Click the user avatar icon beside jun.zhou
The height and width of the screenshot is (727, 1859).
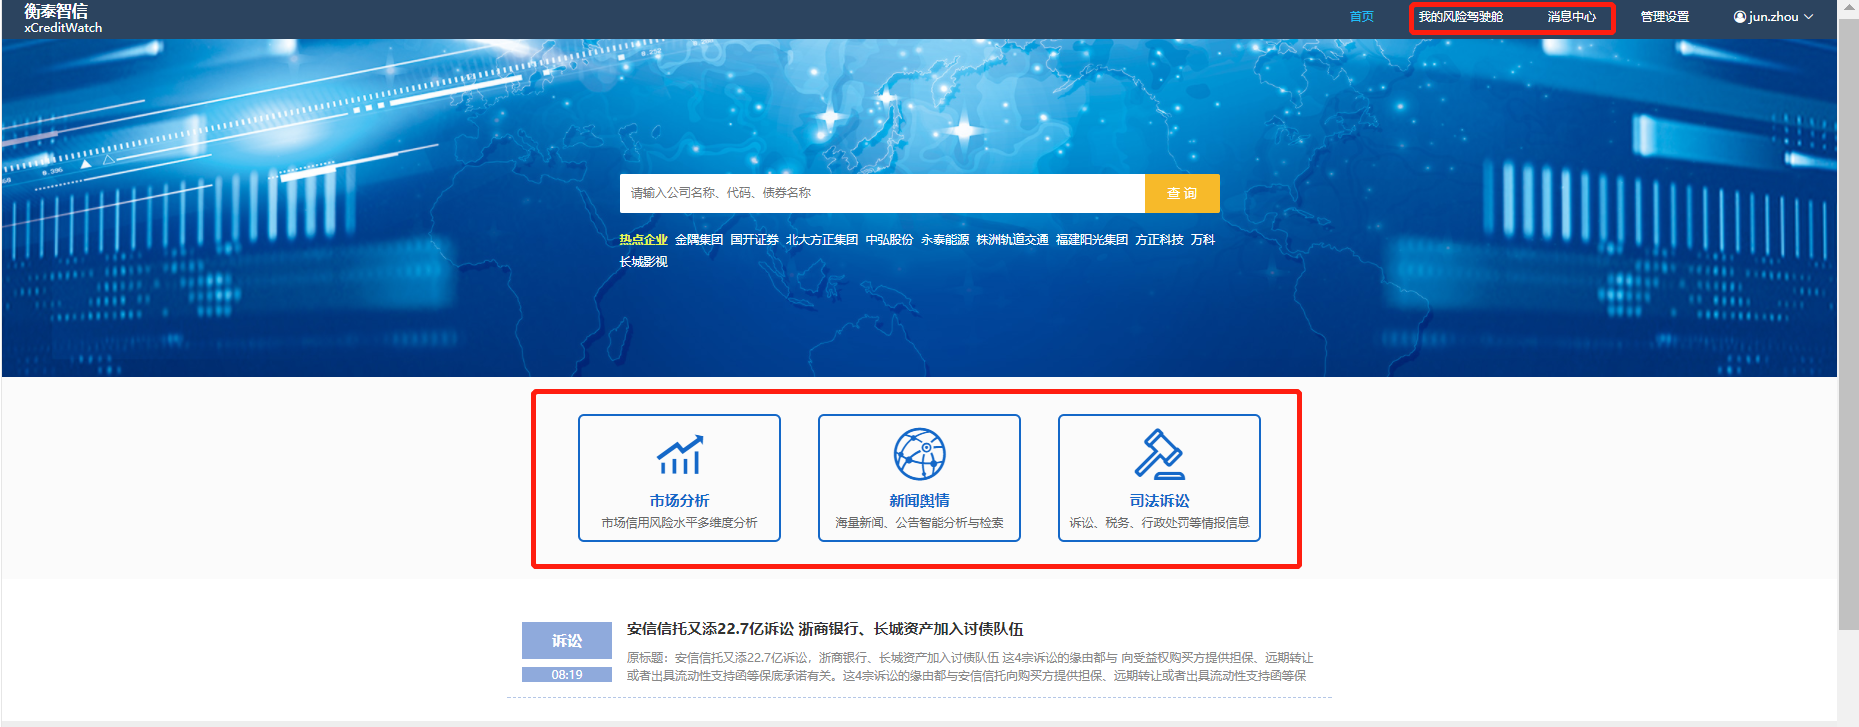(x=1740, y=17)
